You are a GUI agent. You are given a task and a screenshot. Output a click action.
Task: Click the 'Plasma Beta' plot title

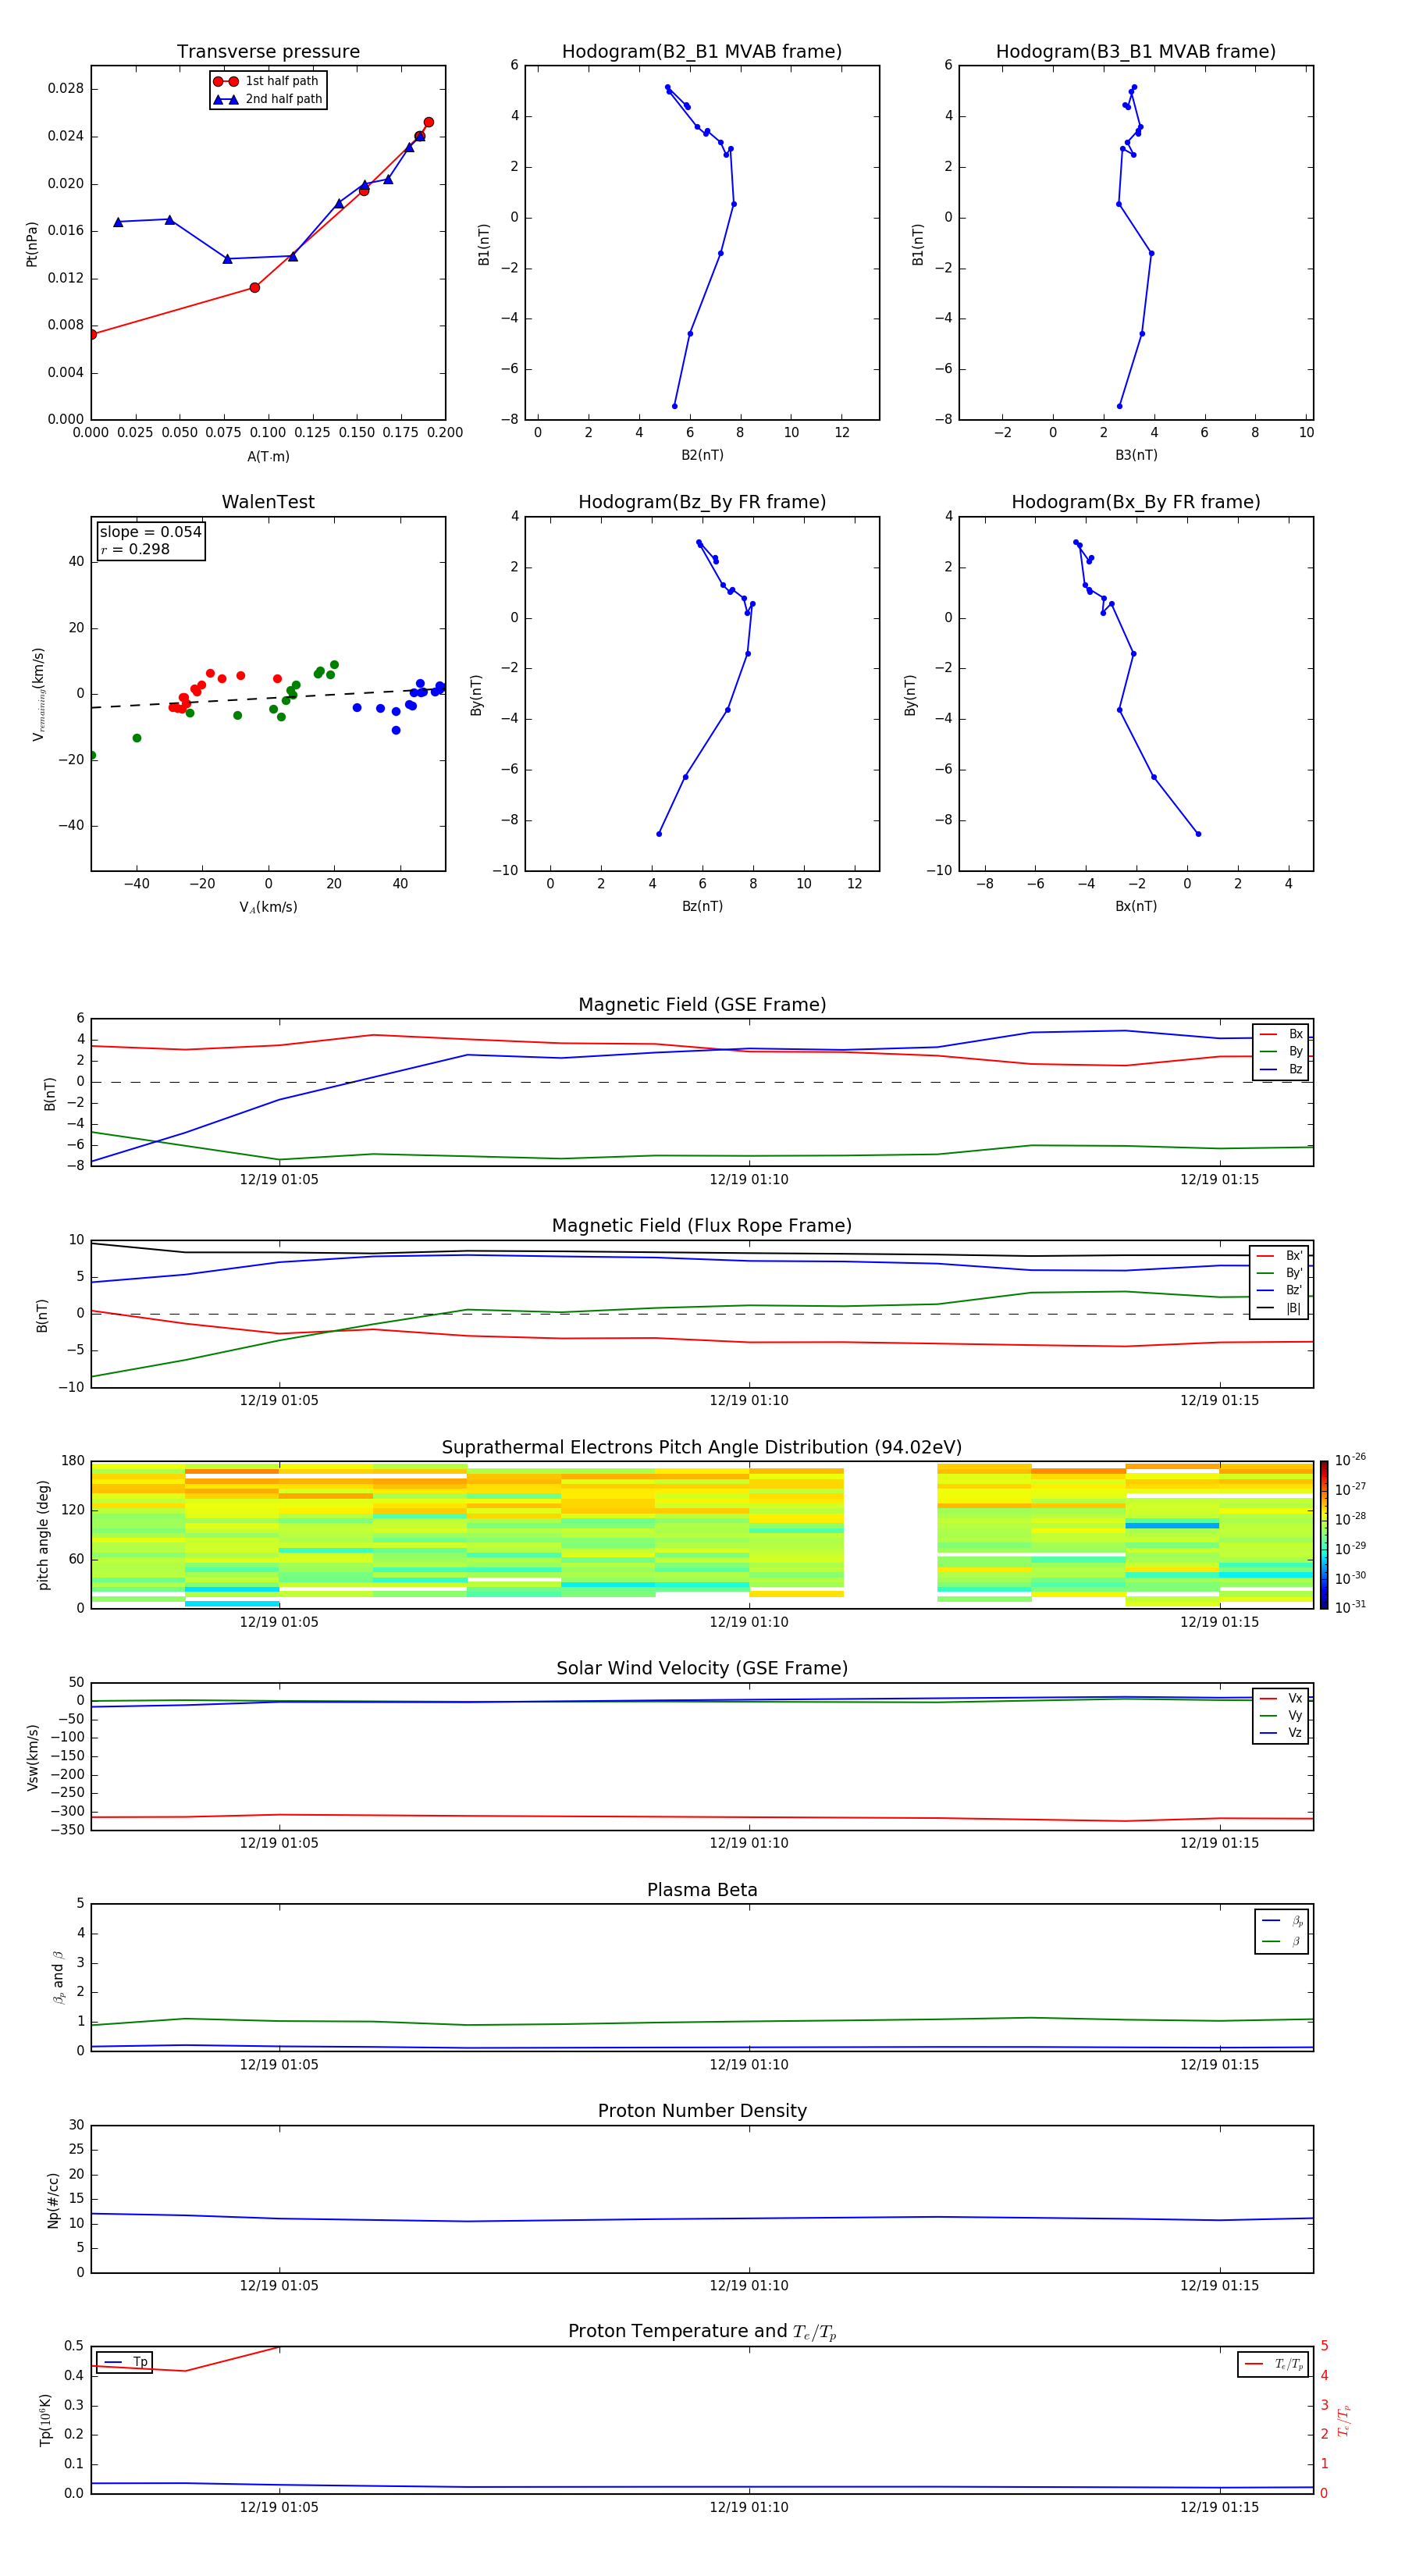click(702, 1890)
